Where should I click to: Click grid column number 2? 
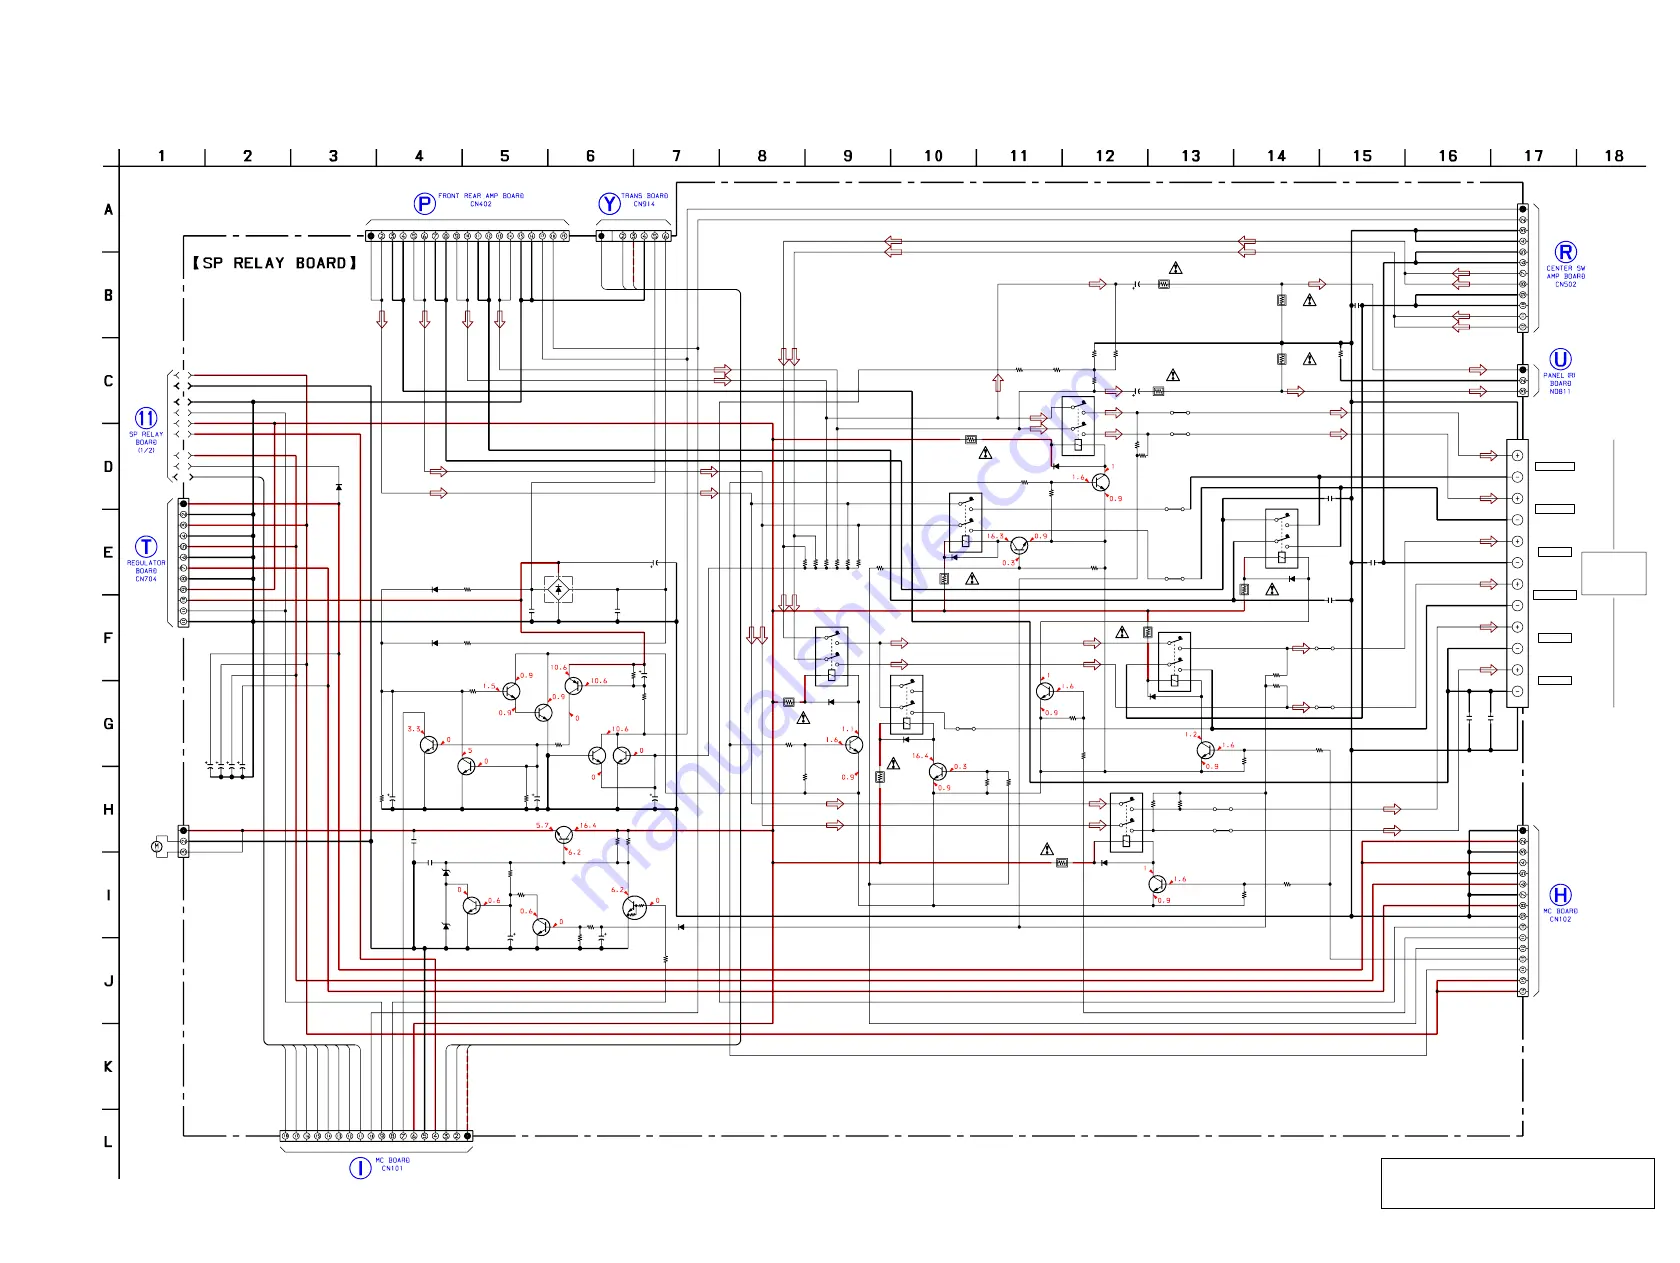coord(248,156)
